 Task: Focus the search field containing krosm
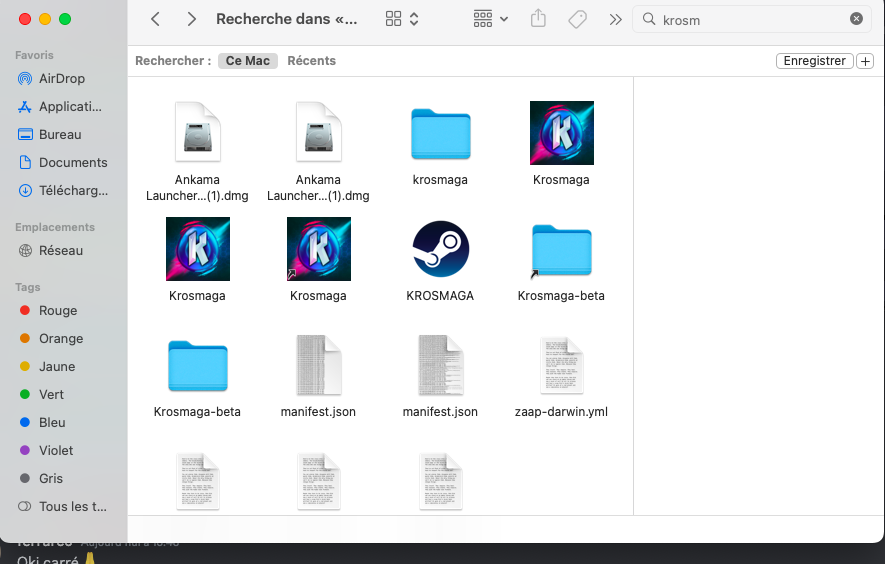click(752, 20)
